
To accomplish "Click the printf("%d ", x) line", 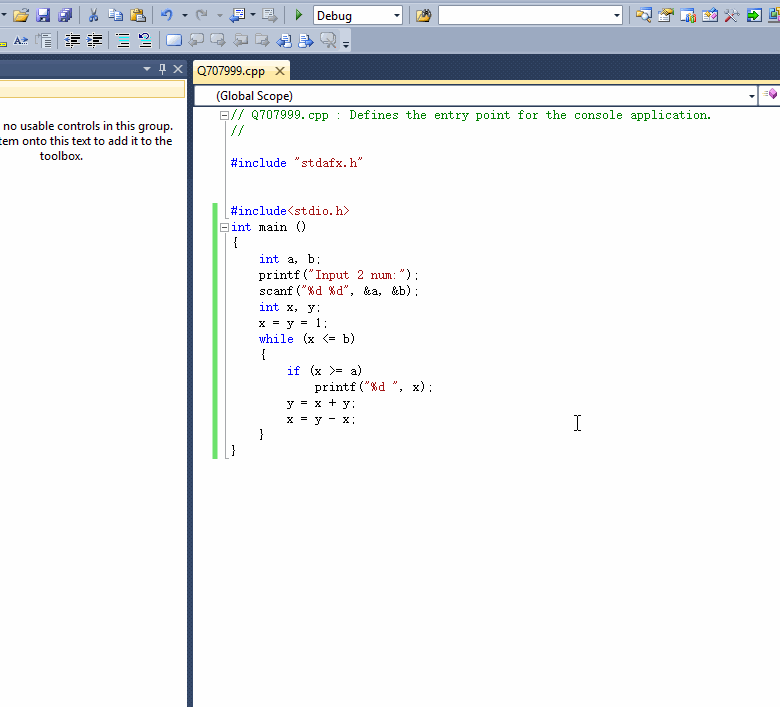I will click(374, 387).
